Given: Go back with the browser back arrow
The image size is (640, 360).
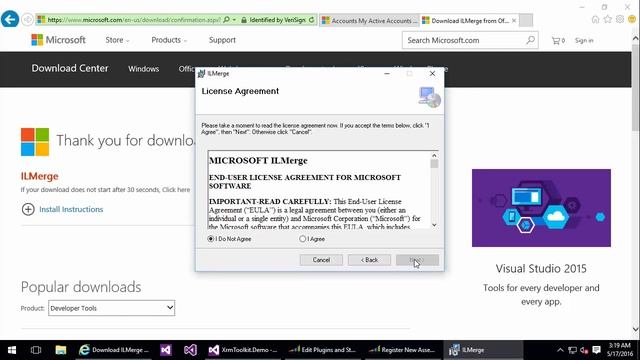Looking at the screenshot, I should click(x=10, y=19).
